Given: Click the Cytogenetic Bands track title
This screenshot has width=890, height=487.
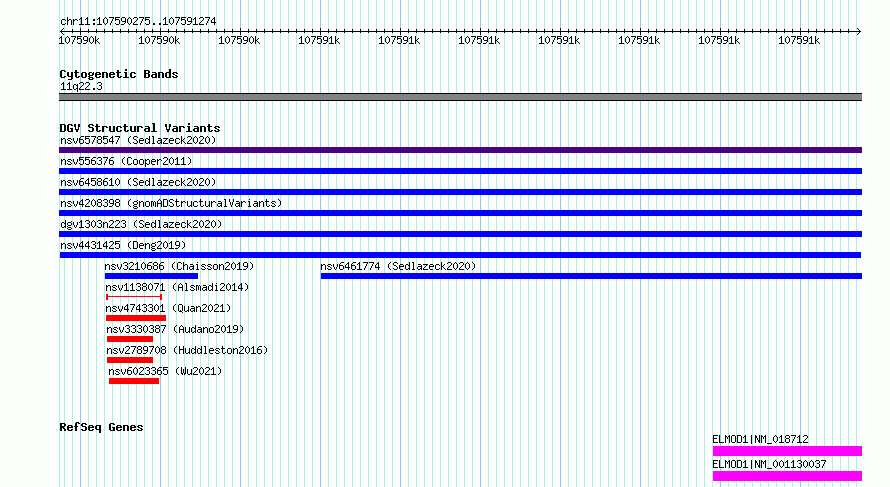Looking at the screenshot, I should [x=119, y=74].
